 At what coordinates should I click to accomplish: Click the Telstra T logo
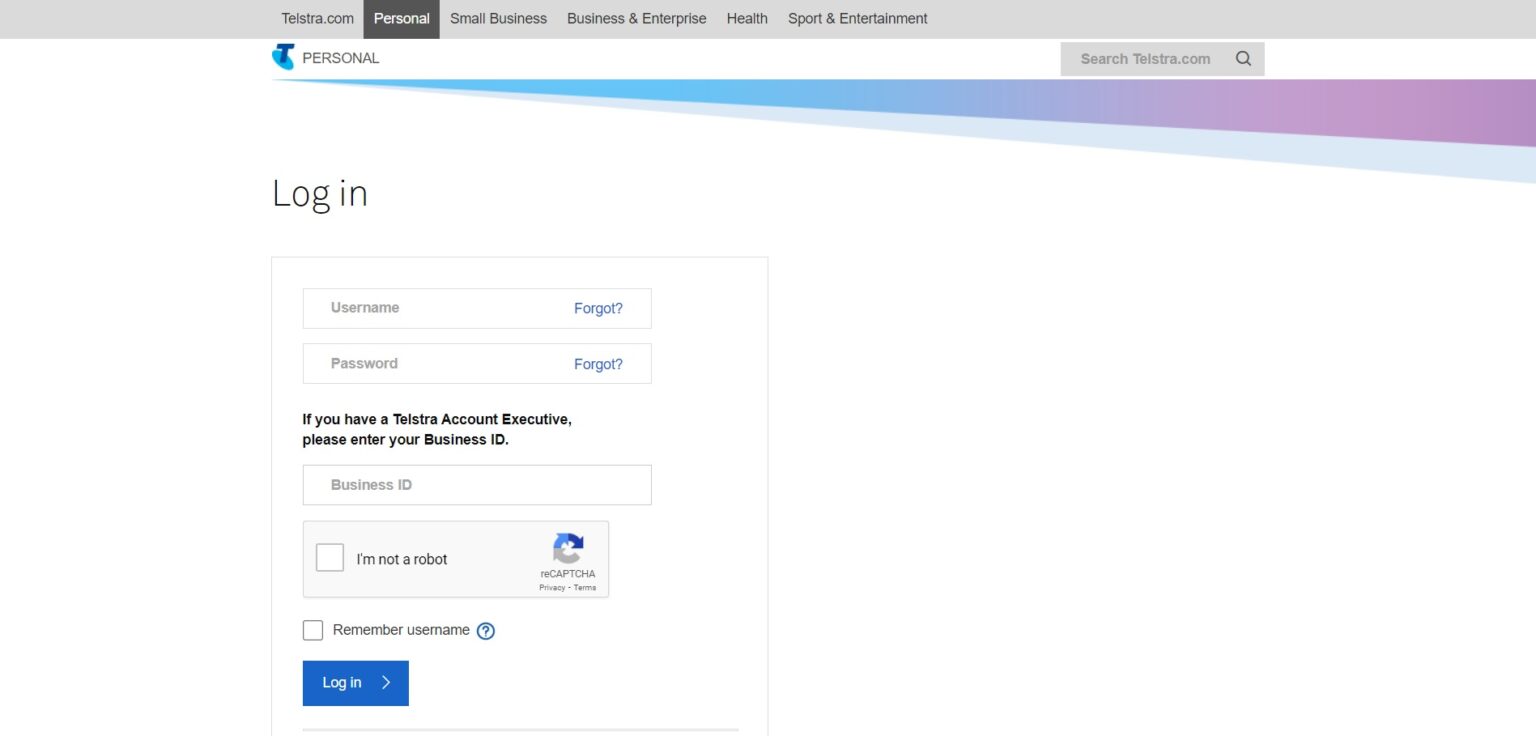coord(283,57)
